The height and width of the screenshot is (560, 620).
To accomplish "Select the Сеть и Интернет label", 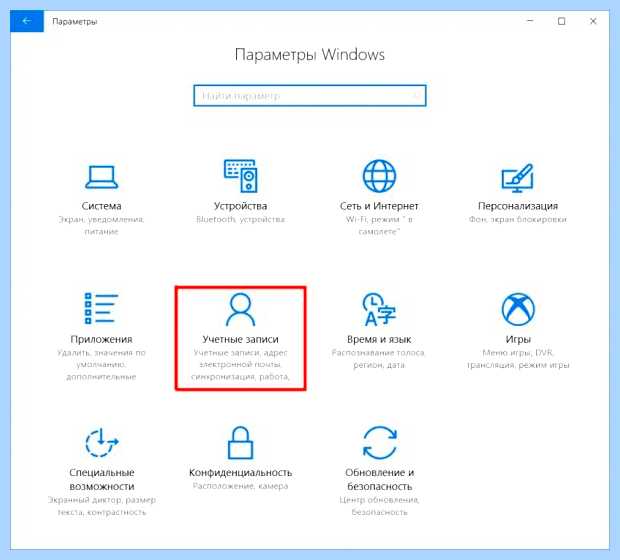I will (x=379, y=206).
